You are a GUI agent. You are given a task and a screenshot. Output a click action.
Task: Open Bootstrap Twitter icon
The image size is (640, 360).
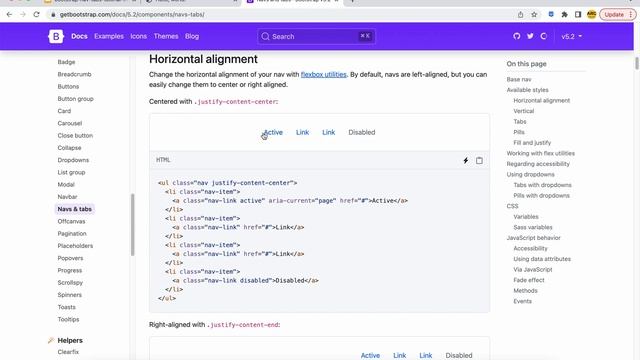(x=530, y=36)
